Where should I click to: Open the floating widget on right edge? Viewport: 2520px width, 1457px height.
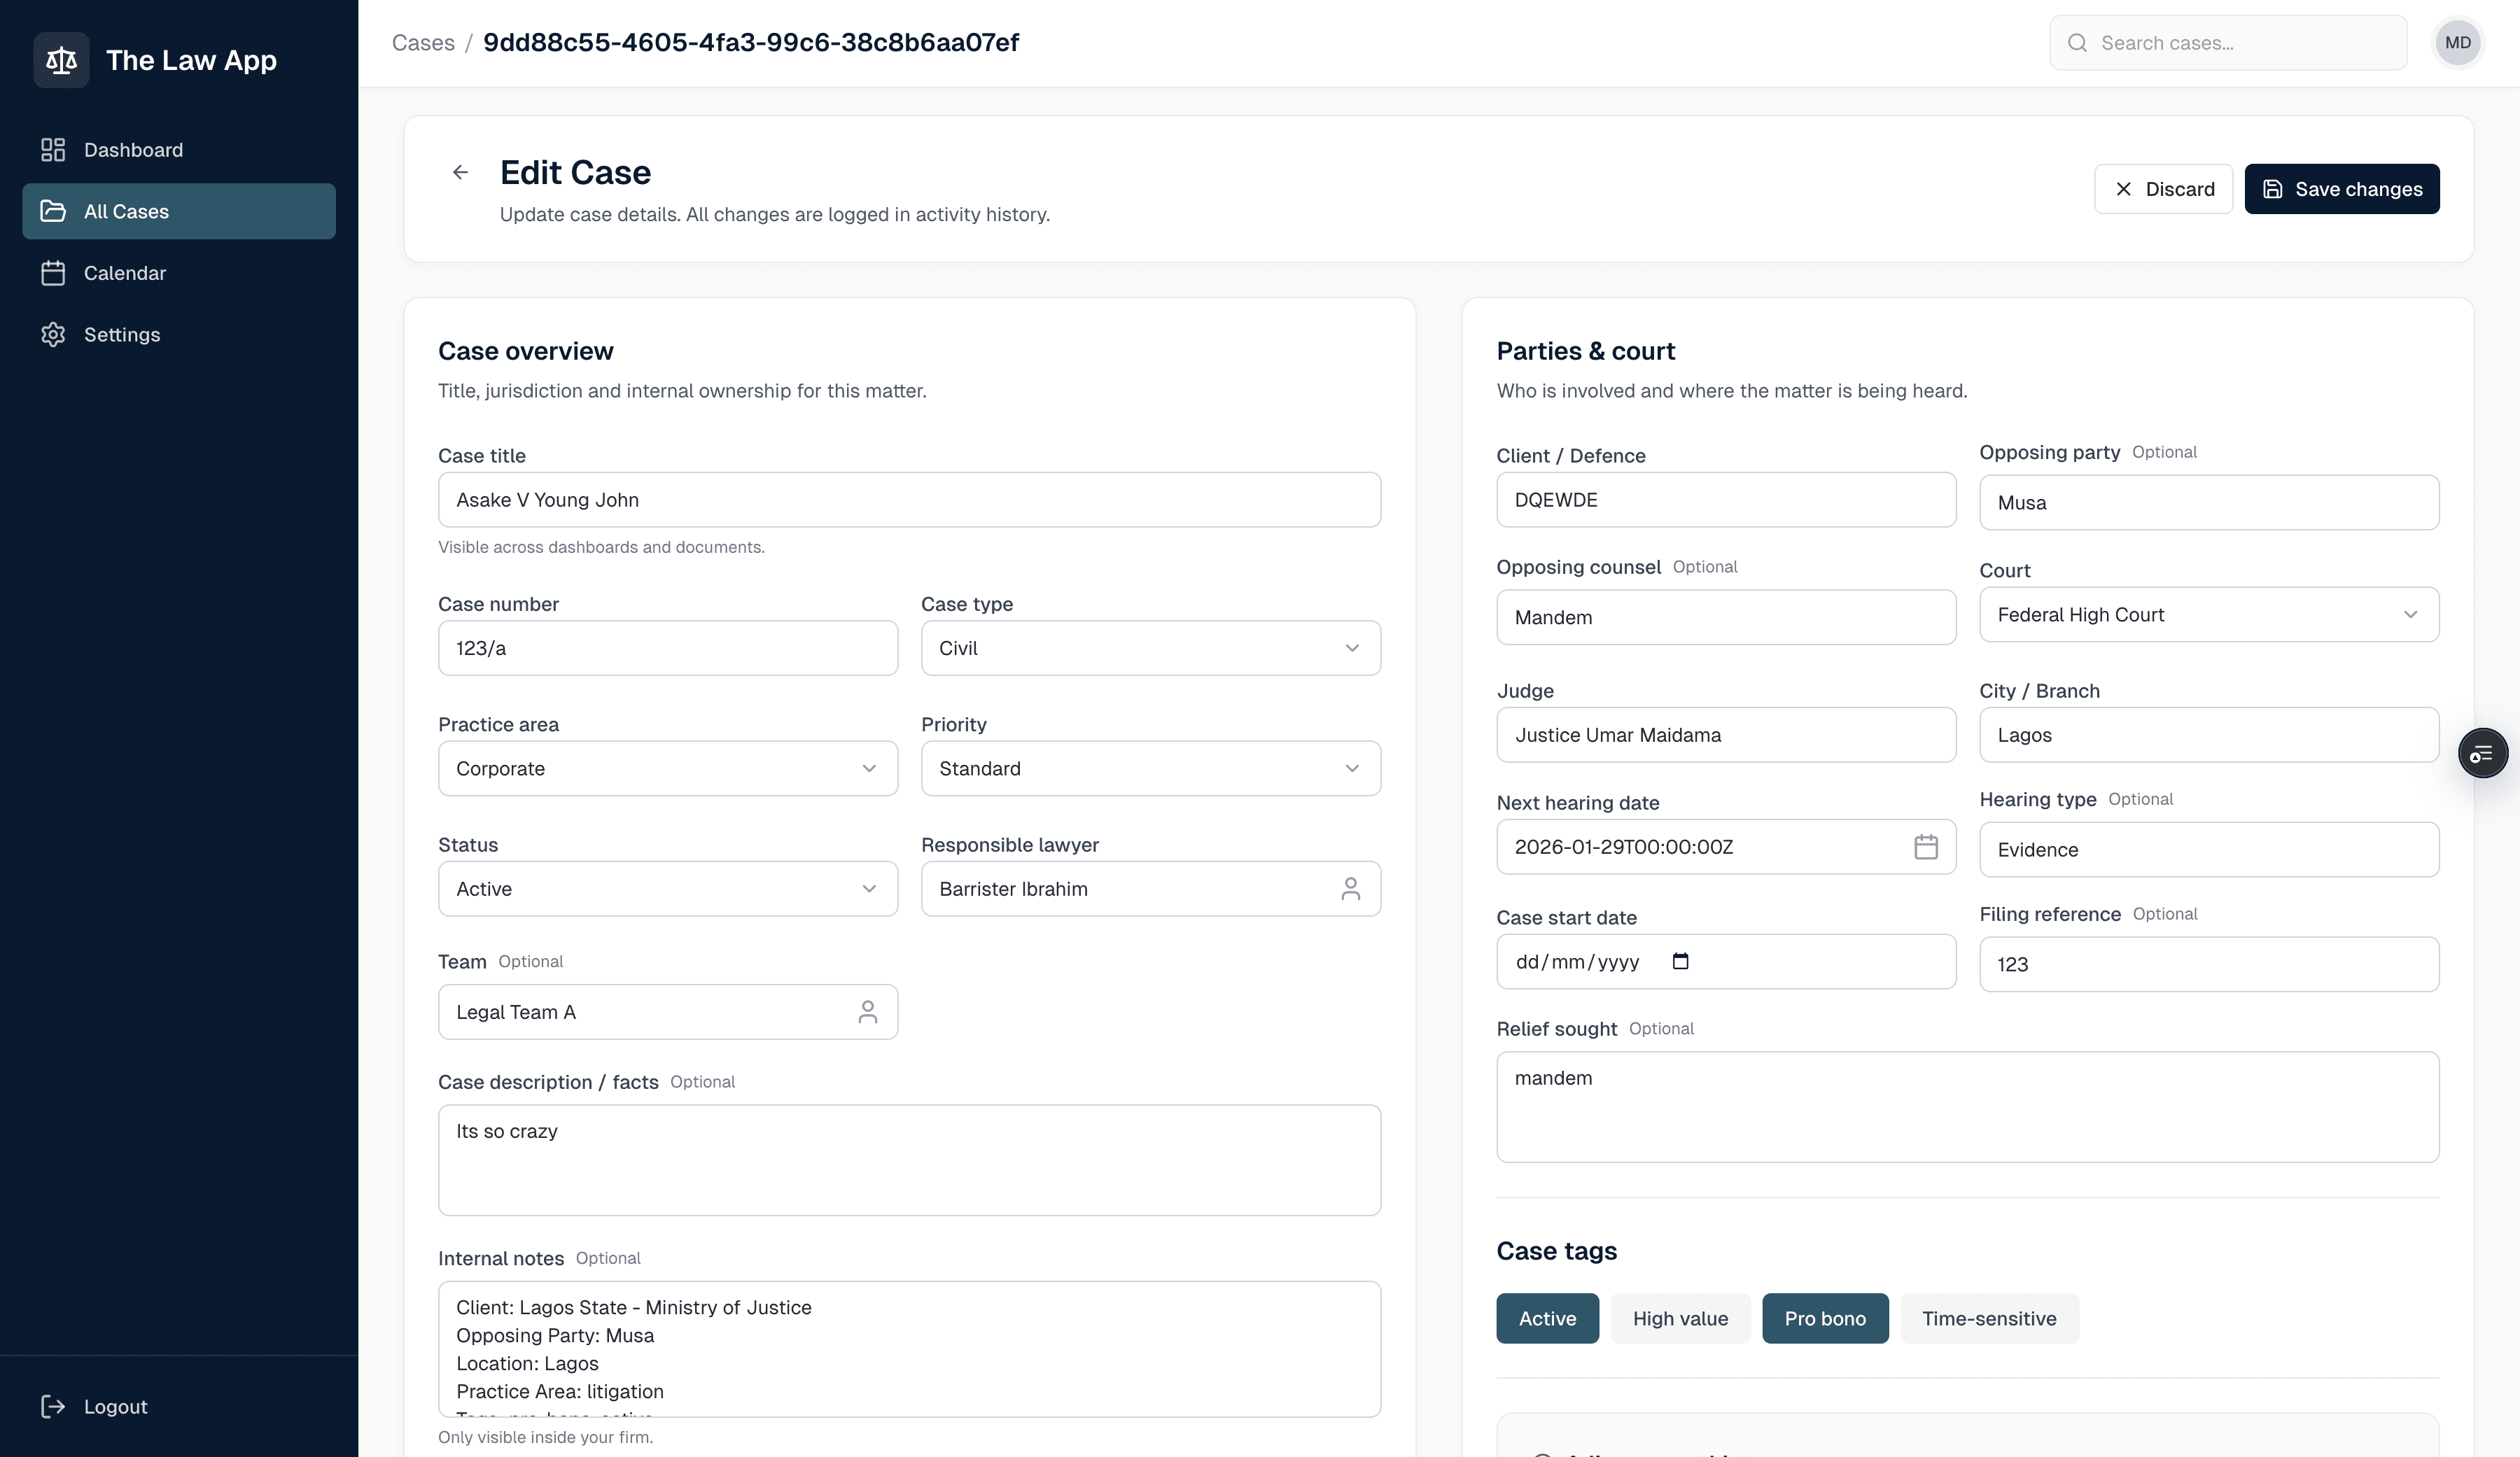[2482, 754]
